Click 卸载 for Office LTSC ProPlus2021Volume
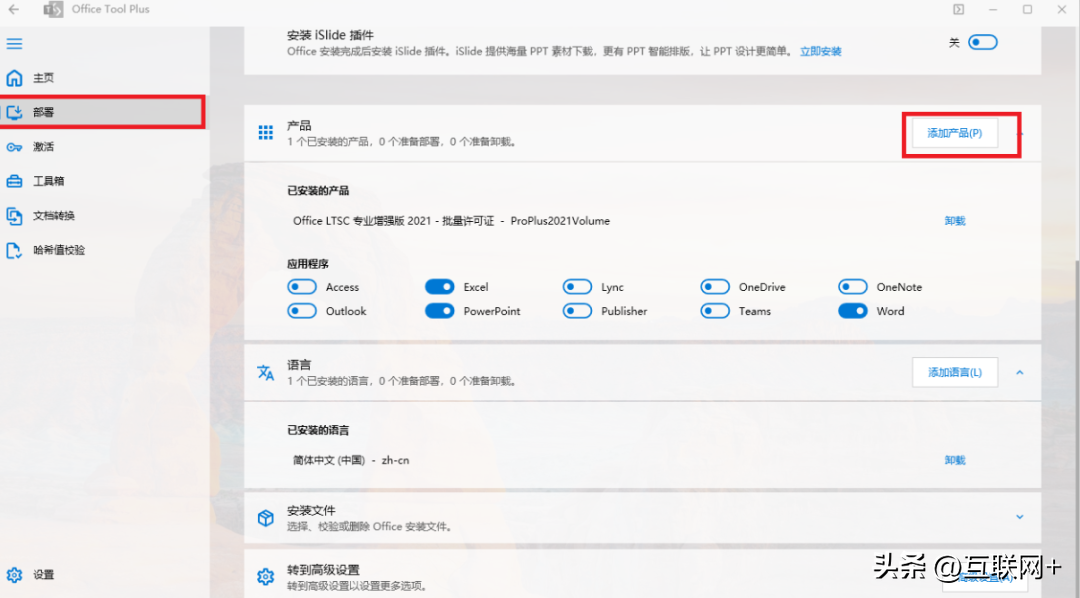This screenshot has height=598, width=1080. click(x=955, y=221)
